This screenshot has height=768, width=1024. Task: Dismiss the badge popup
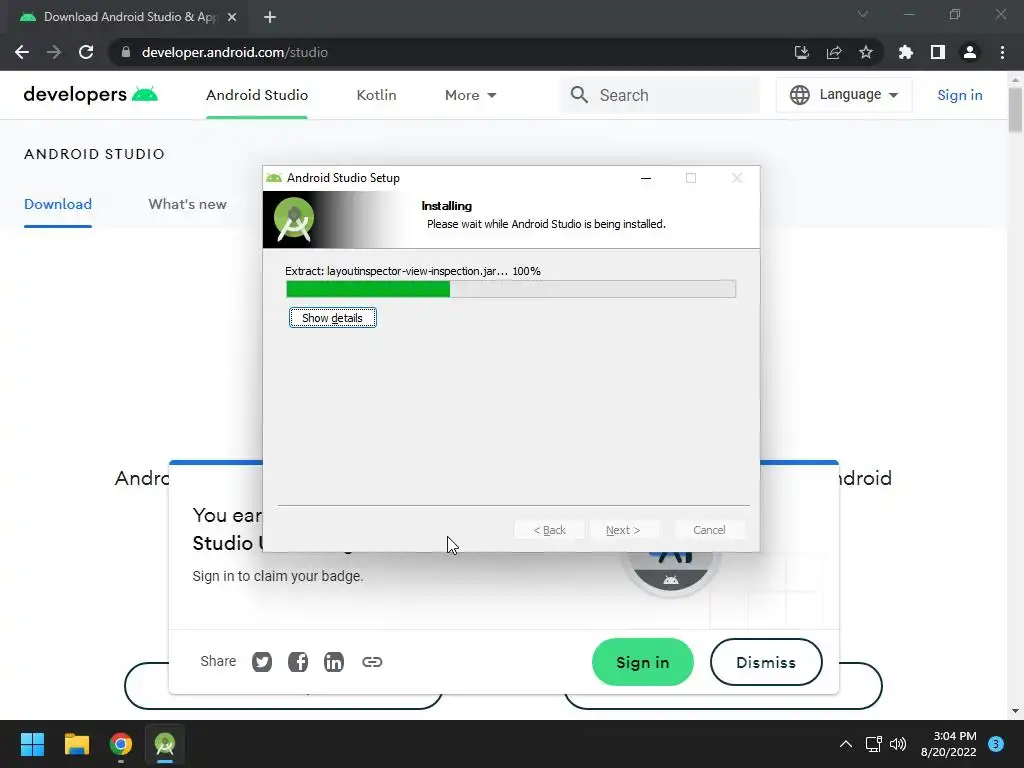[765, 662]
